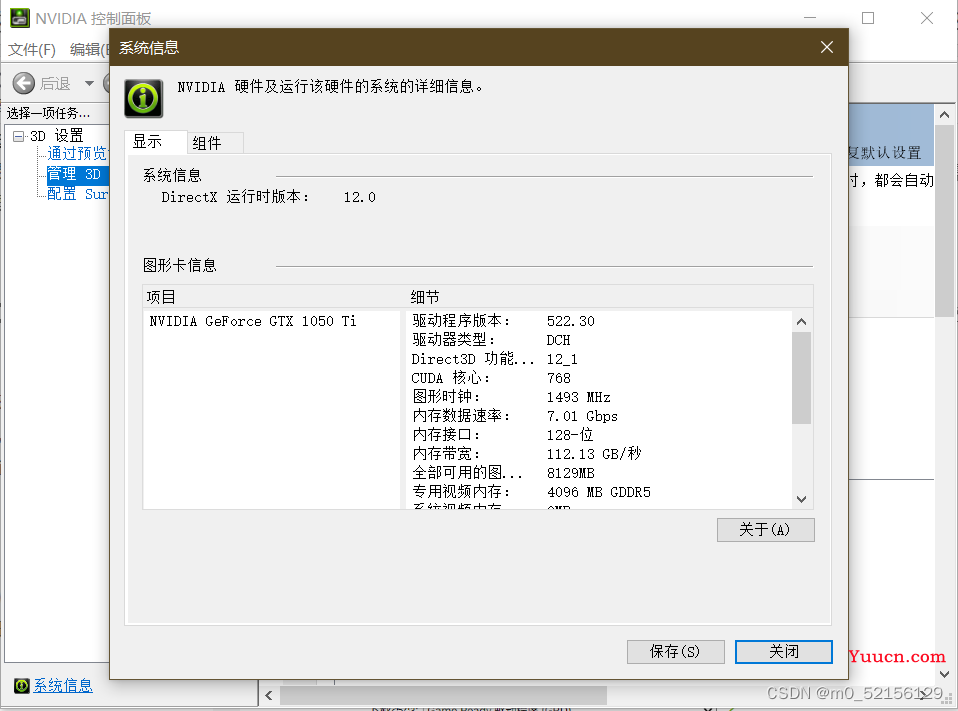Click the 细节 column header

(609, 297)
